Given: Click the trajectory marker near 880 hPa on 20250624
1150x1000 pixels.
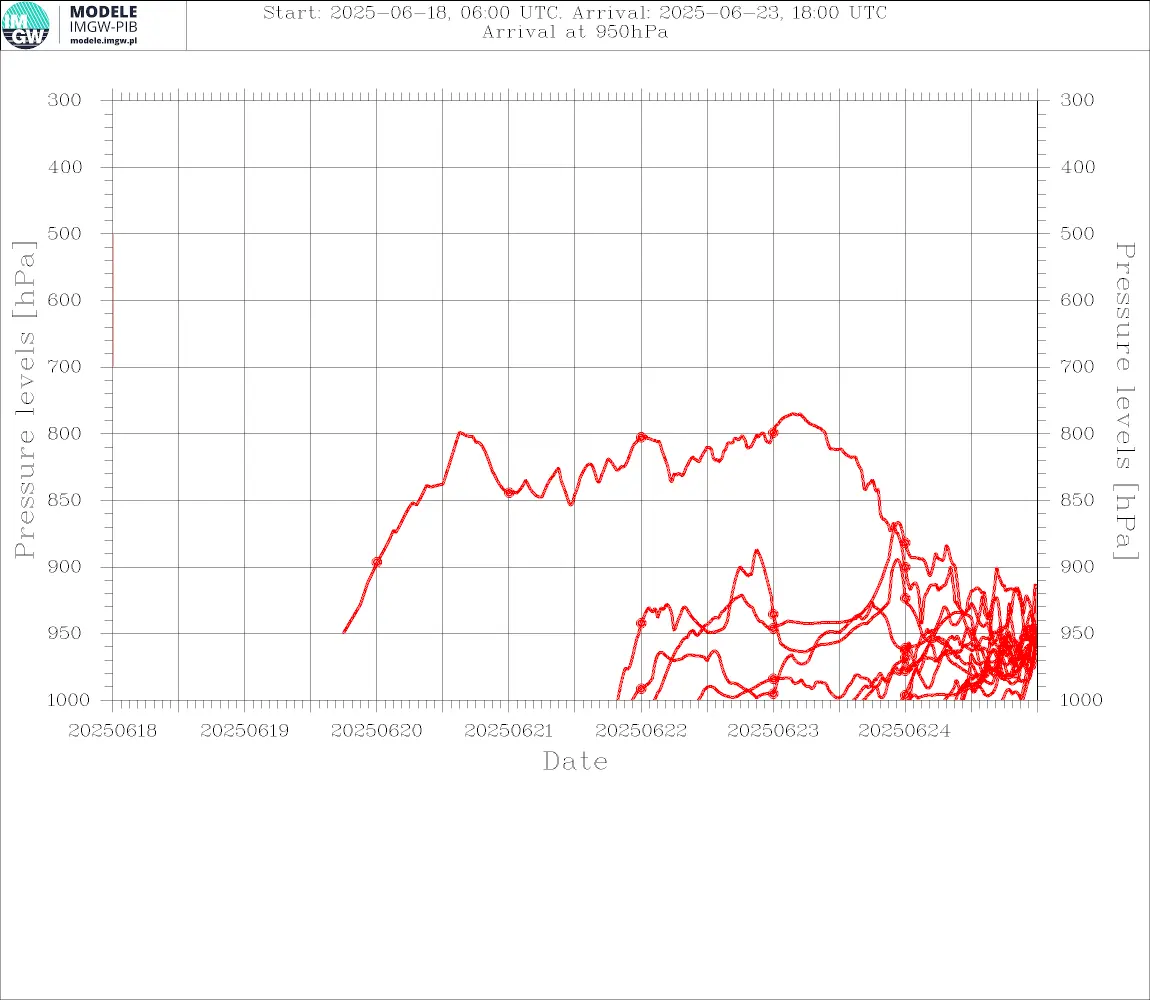Looking at the screenshot, I should (905, 543).
